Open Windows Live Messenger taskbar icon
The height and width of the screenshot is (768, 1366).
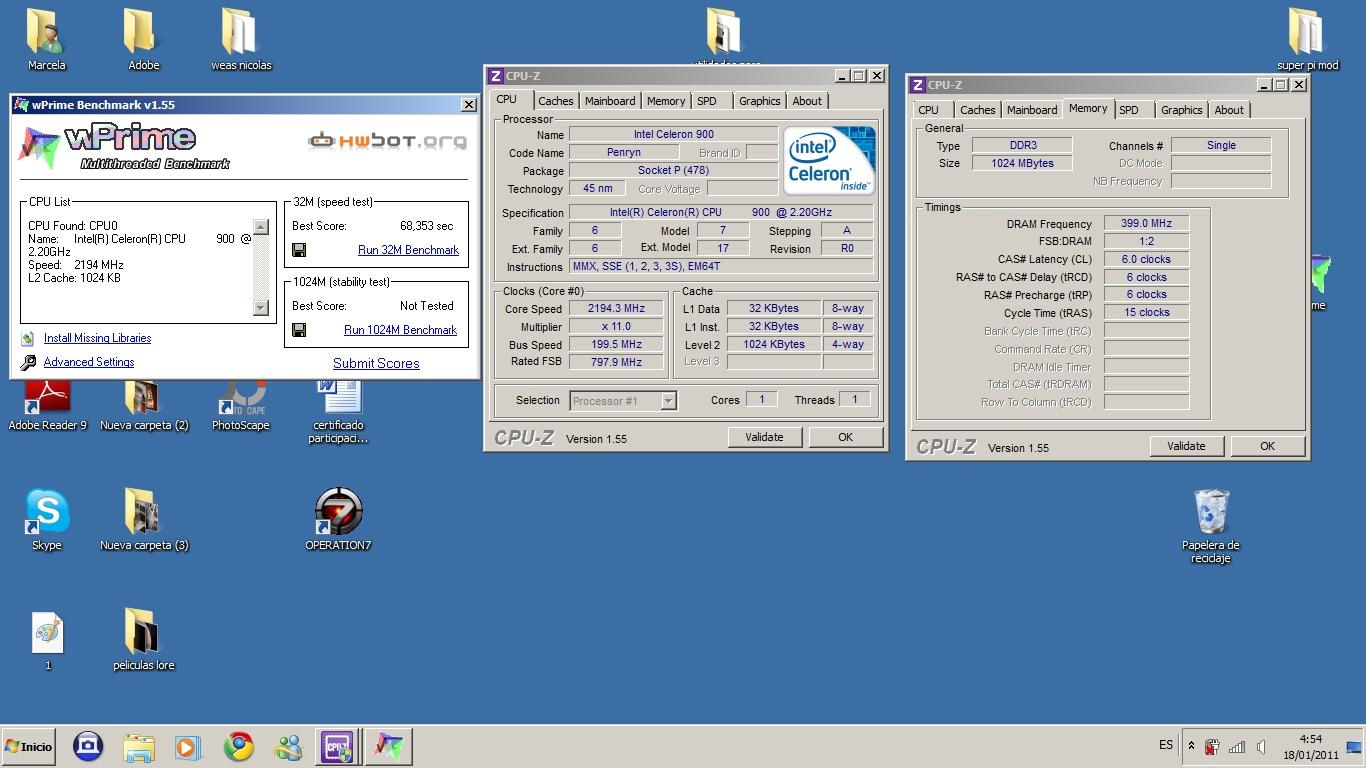288,746
